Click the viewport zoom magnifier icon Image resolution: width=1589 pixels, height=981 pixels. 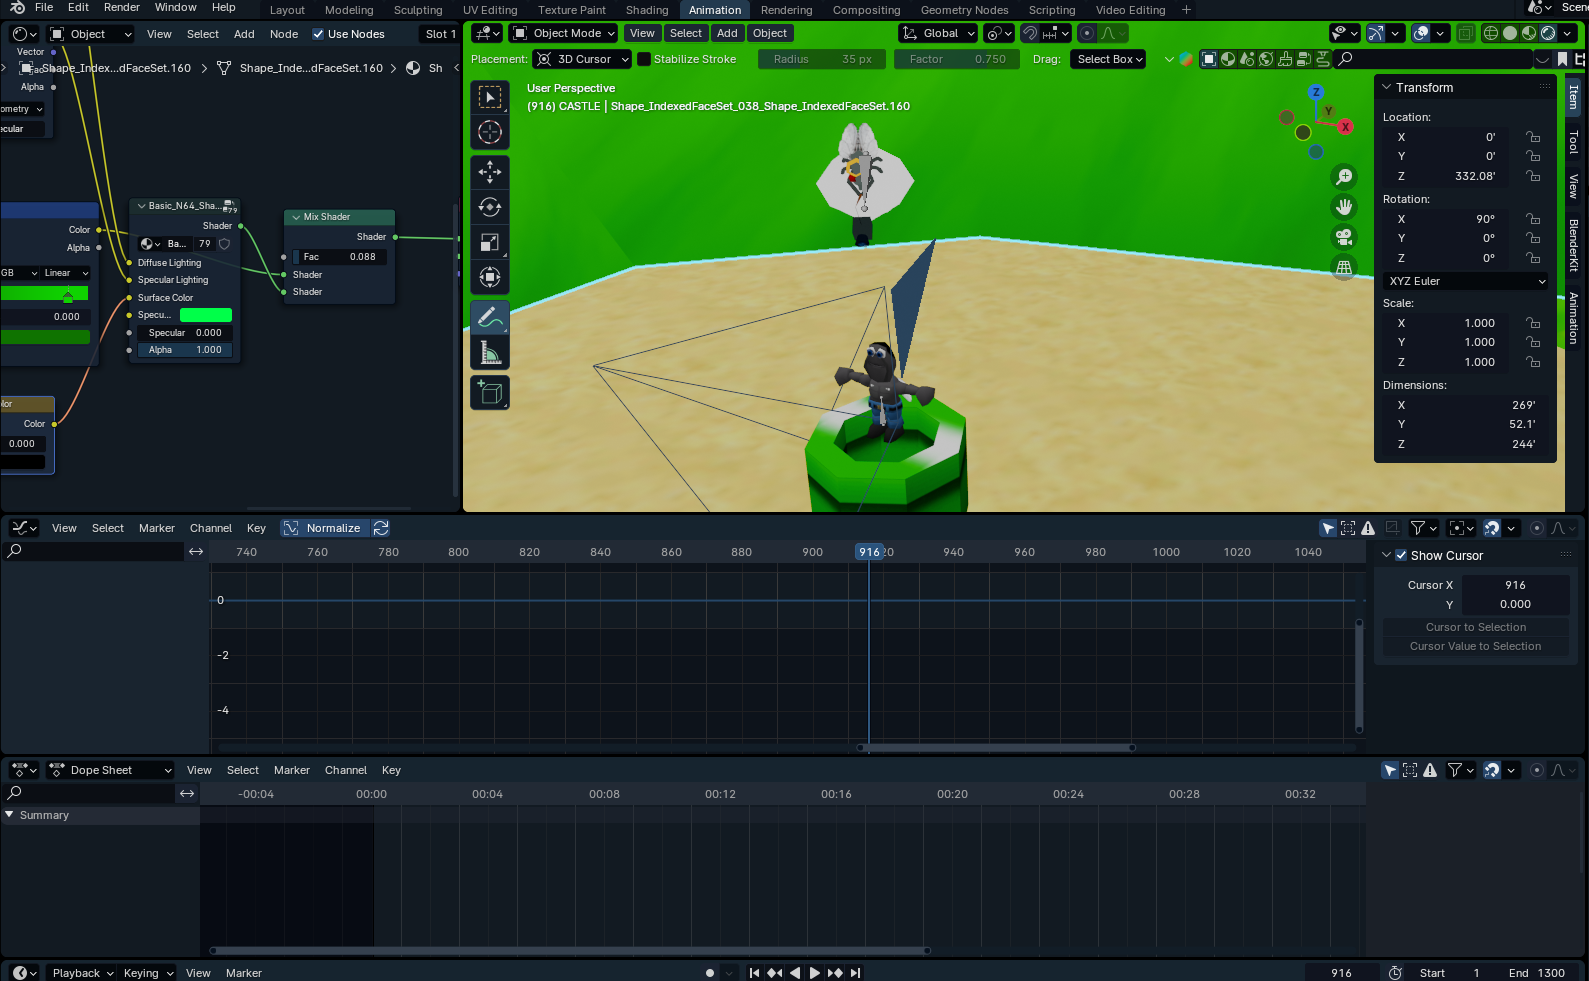(1344, 177)
